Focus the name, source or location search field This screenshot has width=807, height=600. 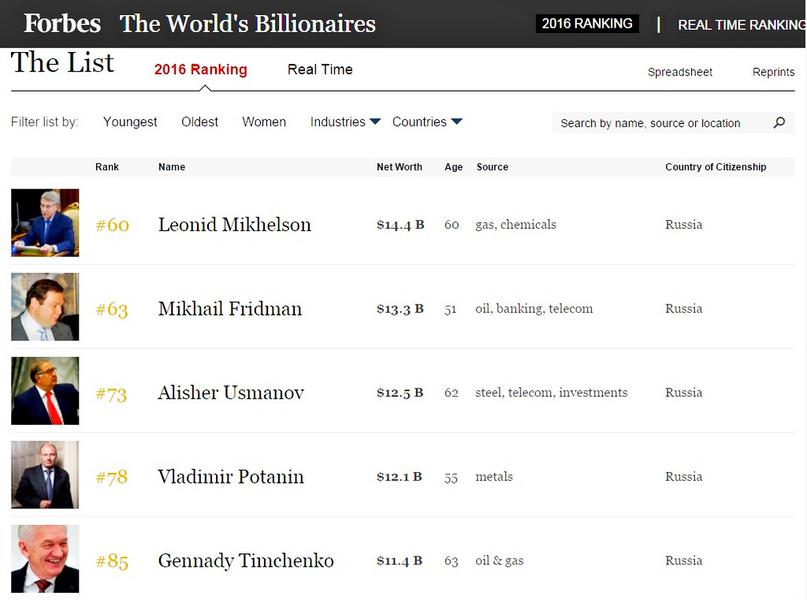(663, 123)
